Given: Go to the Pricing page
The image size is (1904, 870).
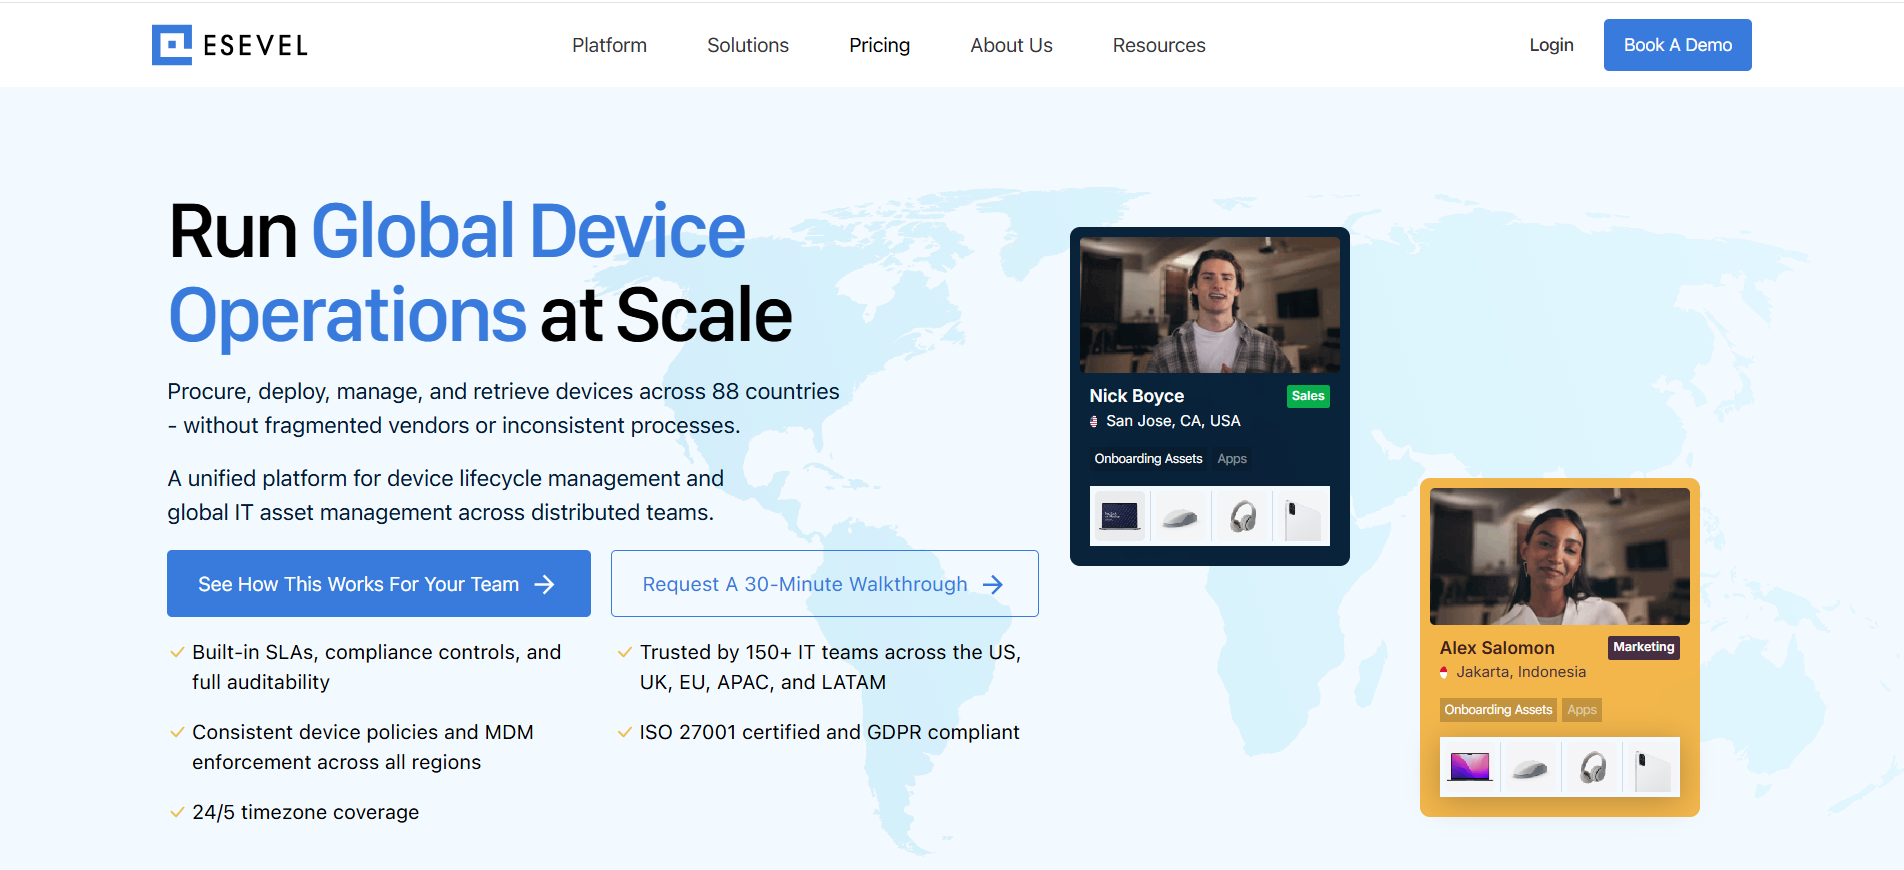Looking at the screenshot, I should point(879,45).
